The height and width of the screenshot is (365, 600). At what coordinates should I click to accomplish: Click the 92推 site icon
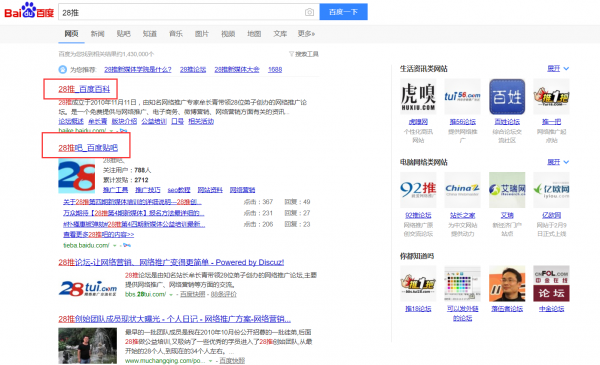coord(418,190)
